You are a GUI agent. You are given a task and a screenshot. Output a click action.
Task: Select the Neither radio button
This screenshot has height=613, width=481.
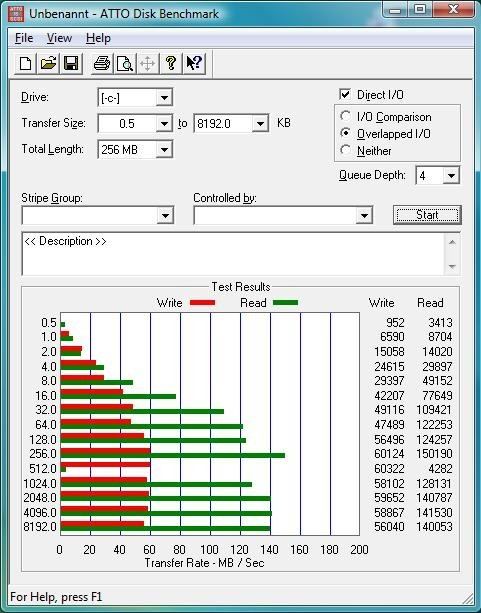345,150
